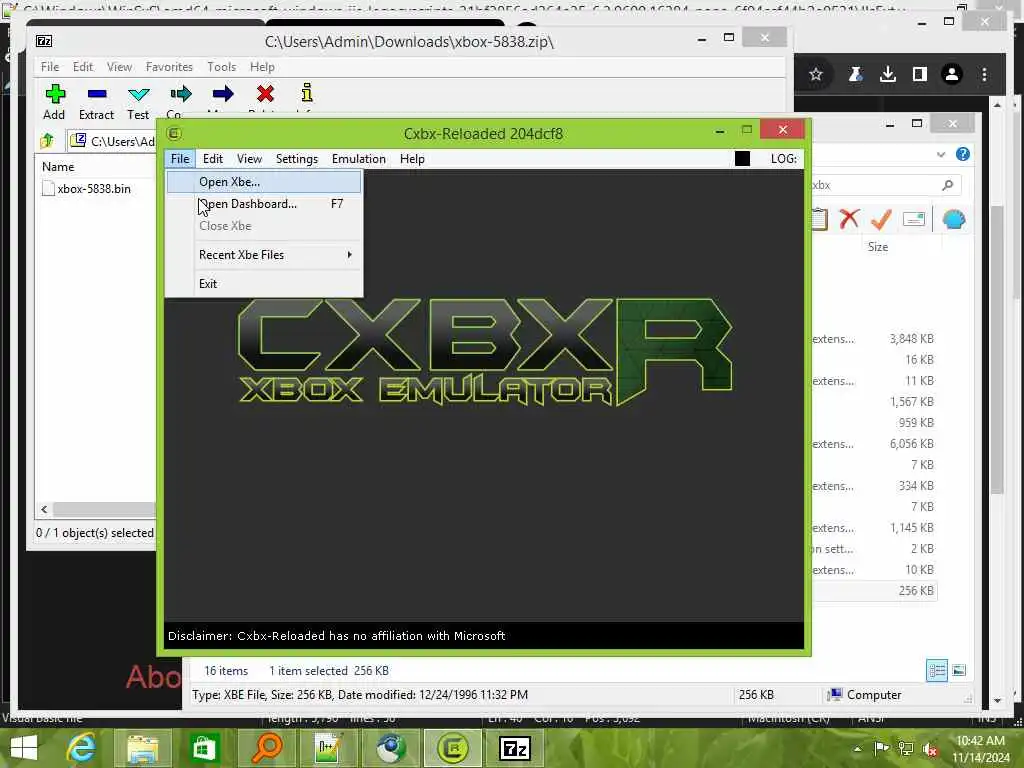The height and width of the screenshot is (768, 1024).
Task: Click the 7-Zip horizontal scrollbar left arrow
Action: click(x=44, y=509)
